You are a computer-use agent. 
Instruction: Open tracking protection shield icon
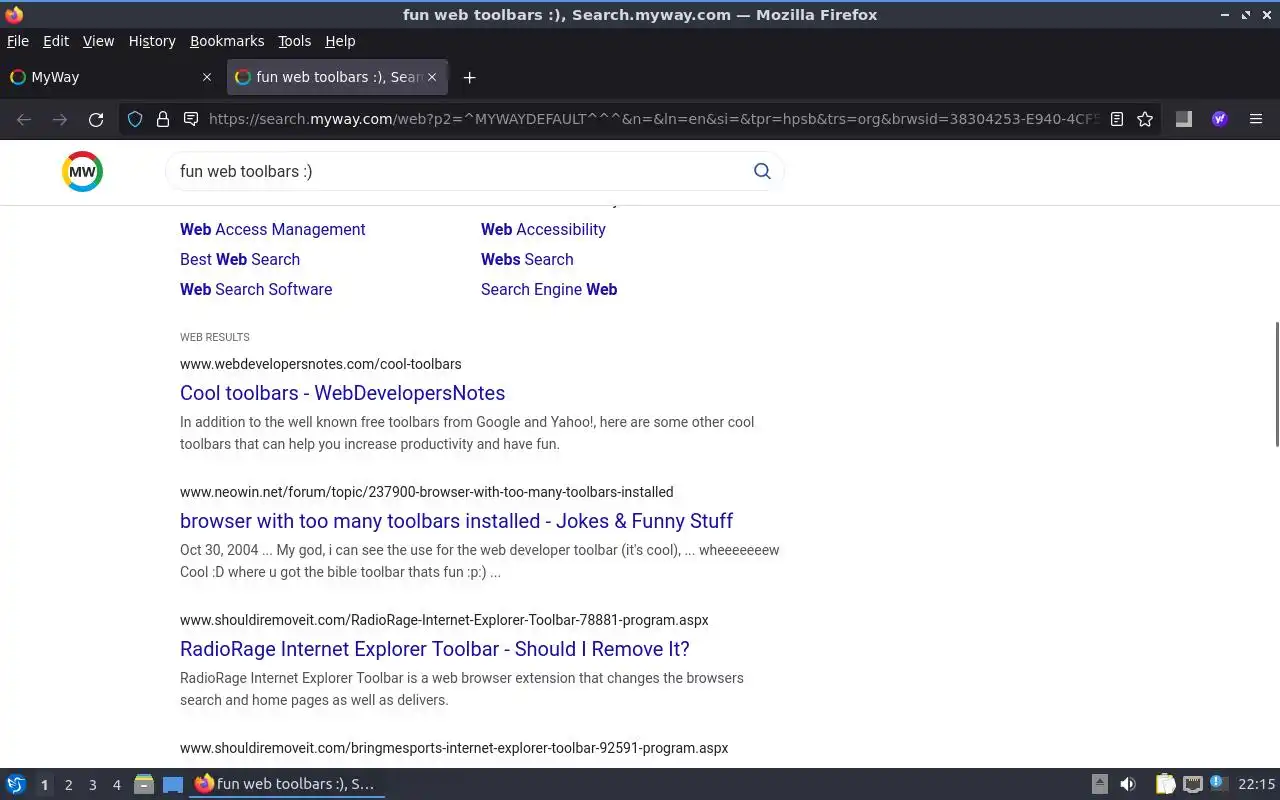click(135, 119)
